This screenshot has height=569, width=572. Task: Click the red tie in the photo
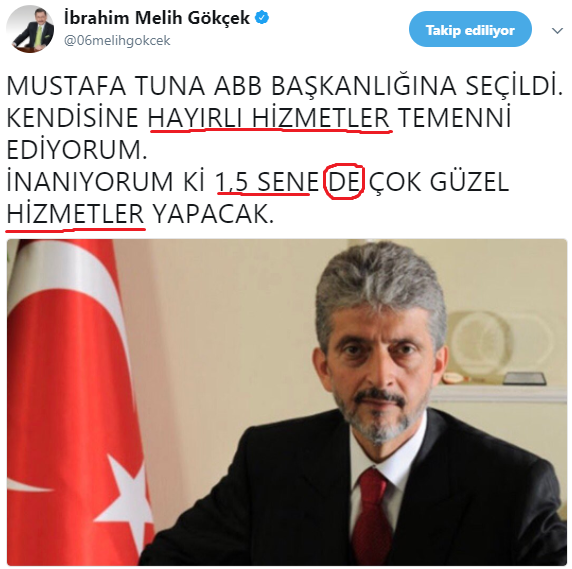[372, 518]
